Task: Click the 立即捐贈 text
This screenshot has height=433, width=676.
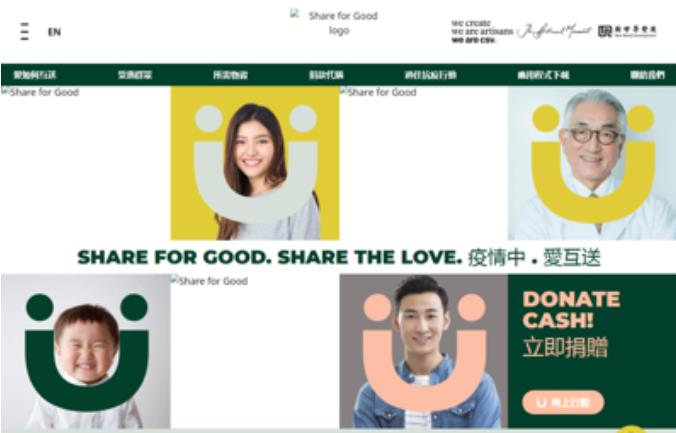Action: [x=565, y=347]
